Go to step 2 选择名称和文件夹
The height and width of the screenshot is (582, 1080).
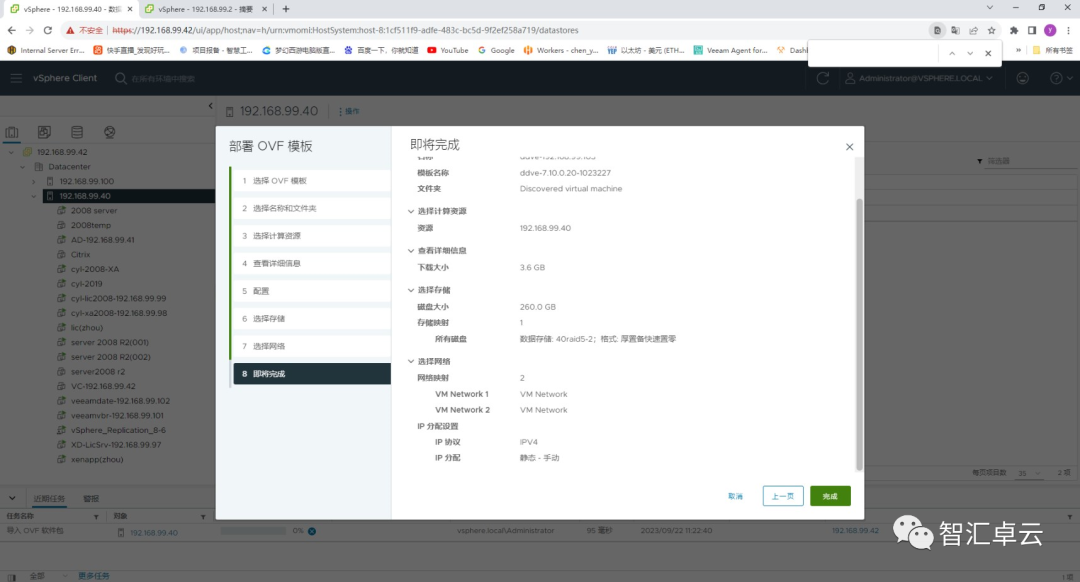[311, 208]
